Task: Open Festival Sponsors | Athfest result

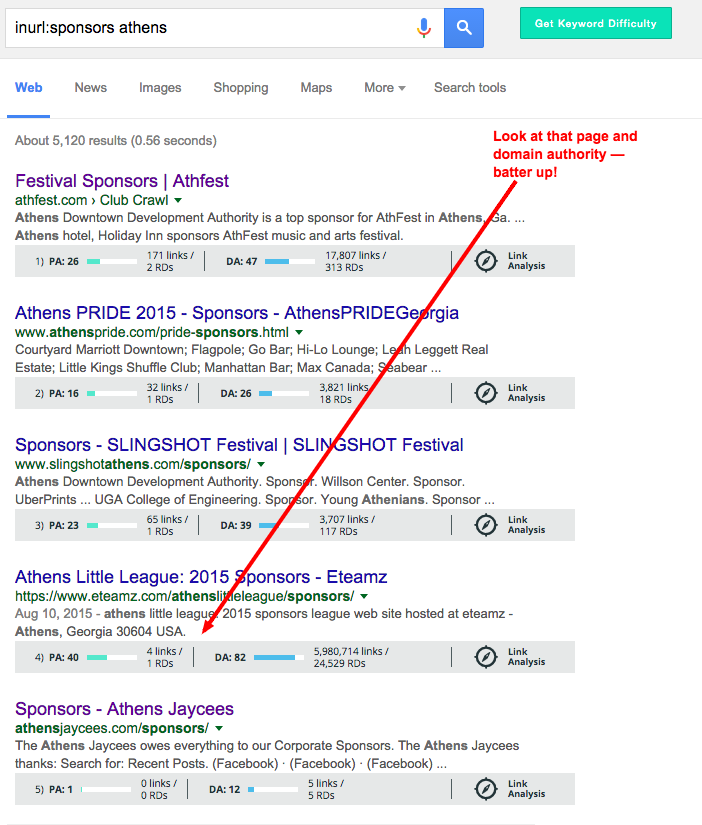Action: tap(122, 181)
